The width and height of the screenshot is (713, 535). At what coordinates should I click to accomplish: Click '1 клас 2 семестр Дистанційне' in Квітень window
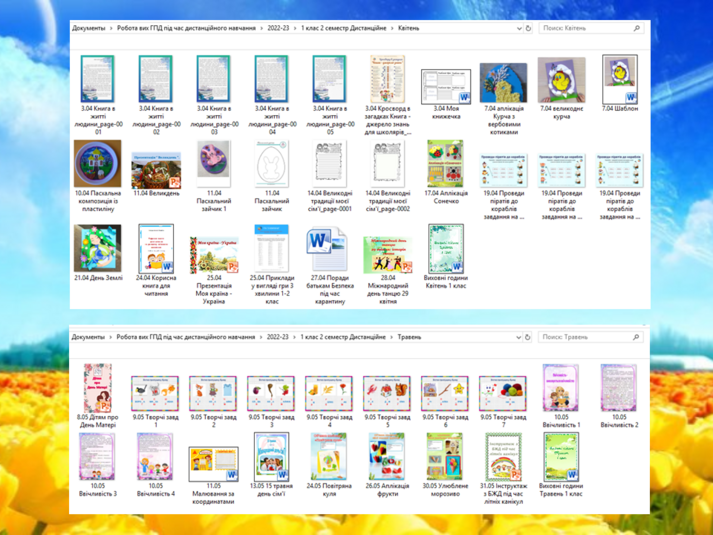point(343,28)
